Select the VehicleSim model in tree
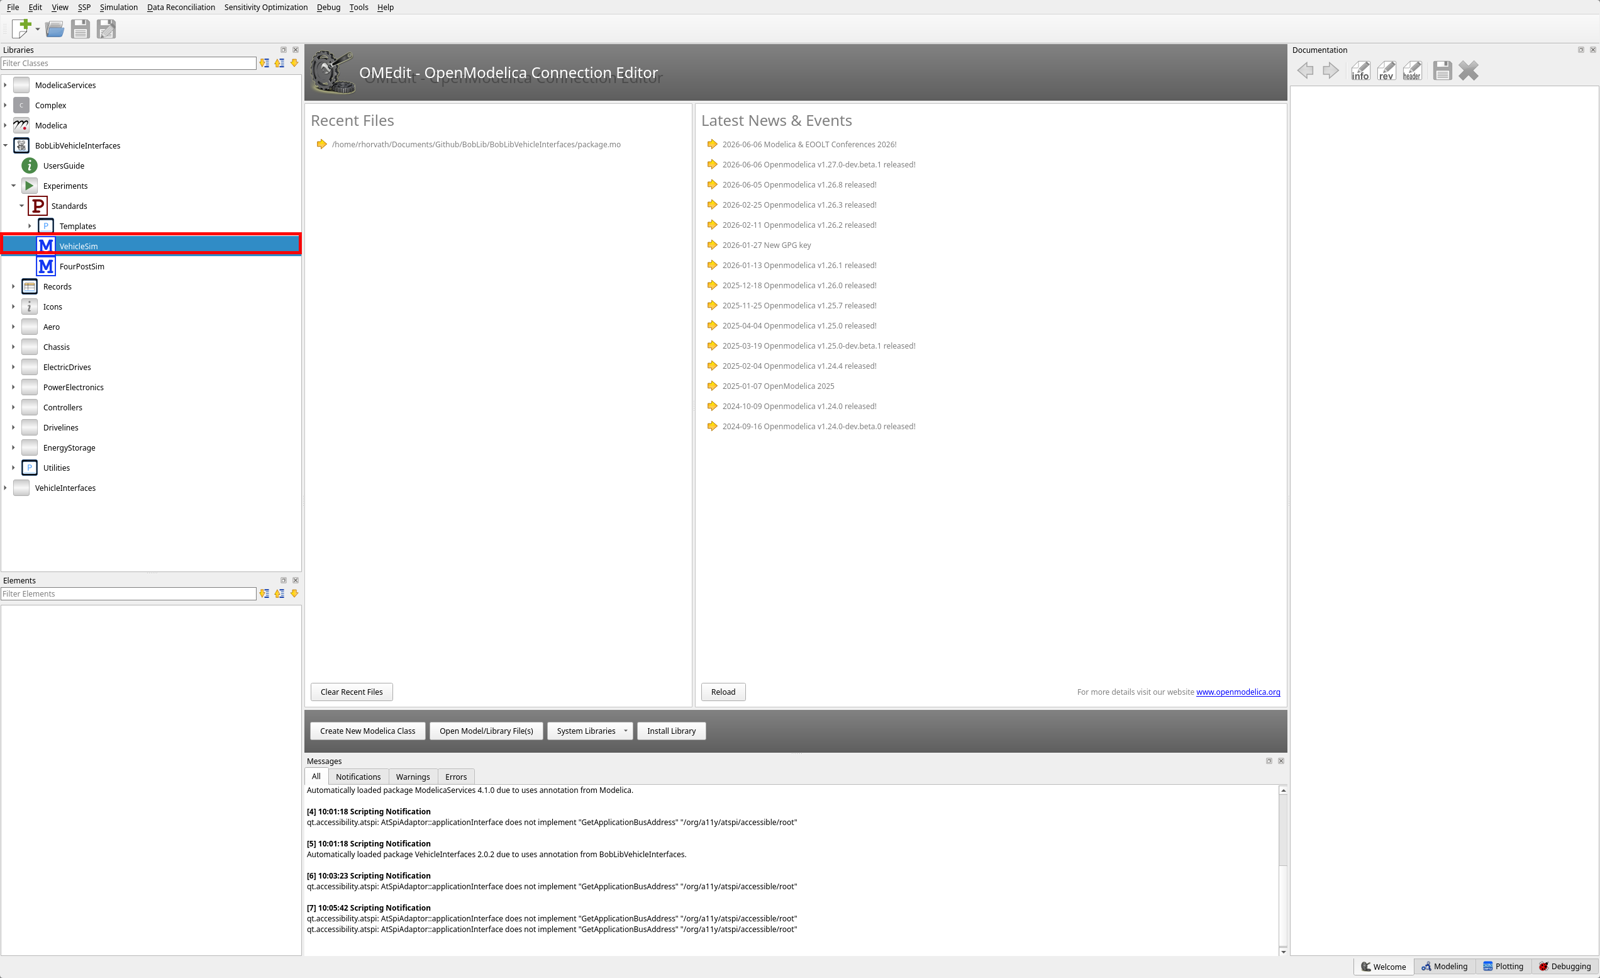The height and width of the screenshot is (978, 1600). click(x=151, y=246)
